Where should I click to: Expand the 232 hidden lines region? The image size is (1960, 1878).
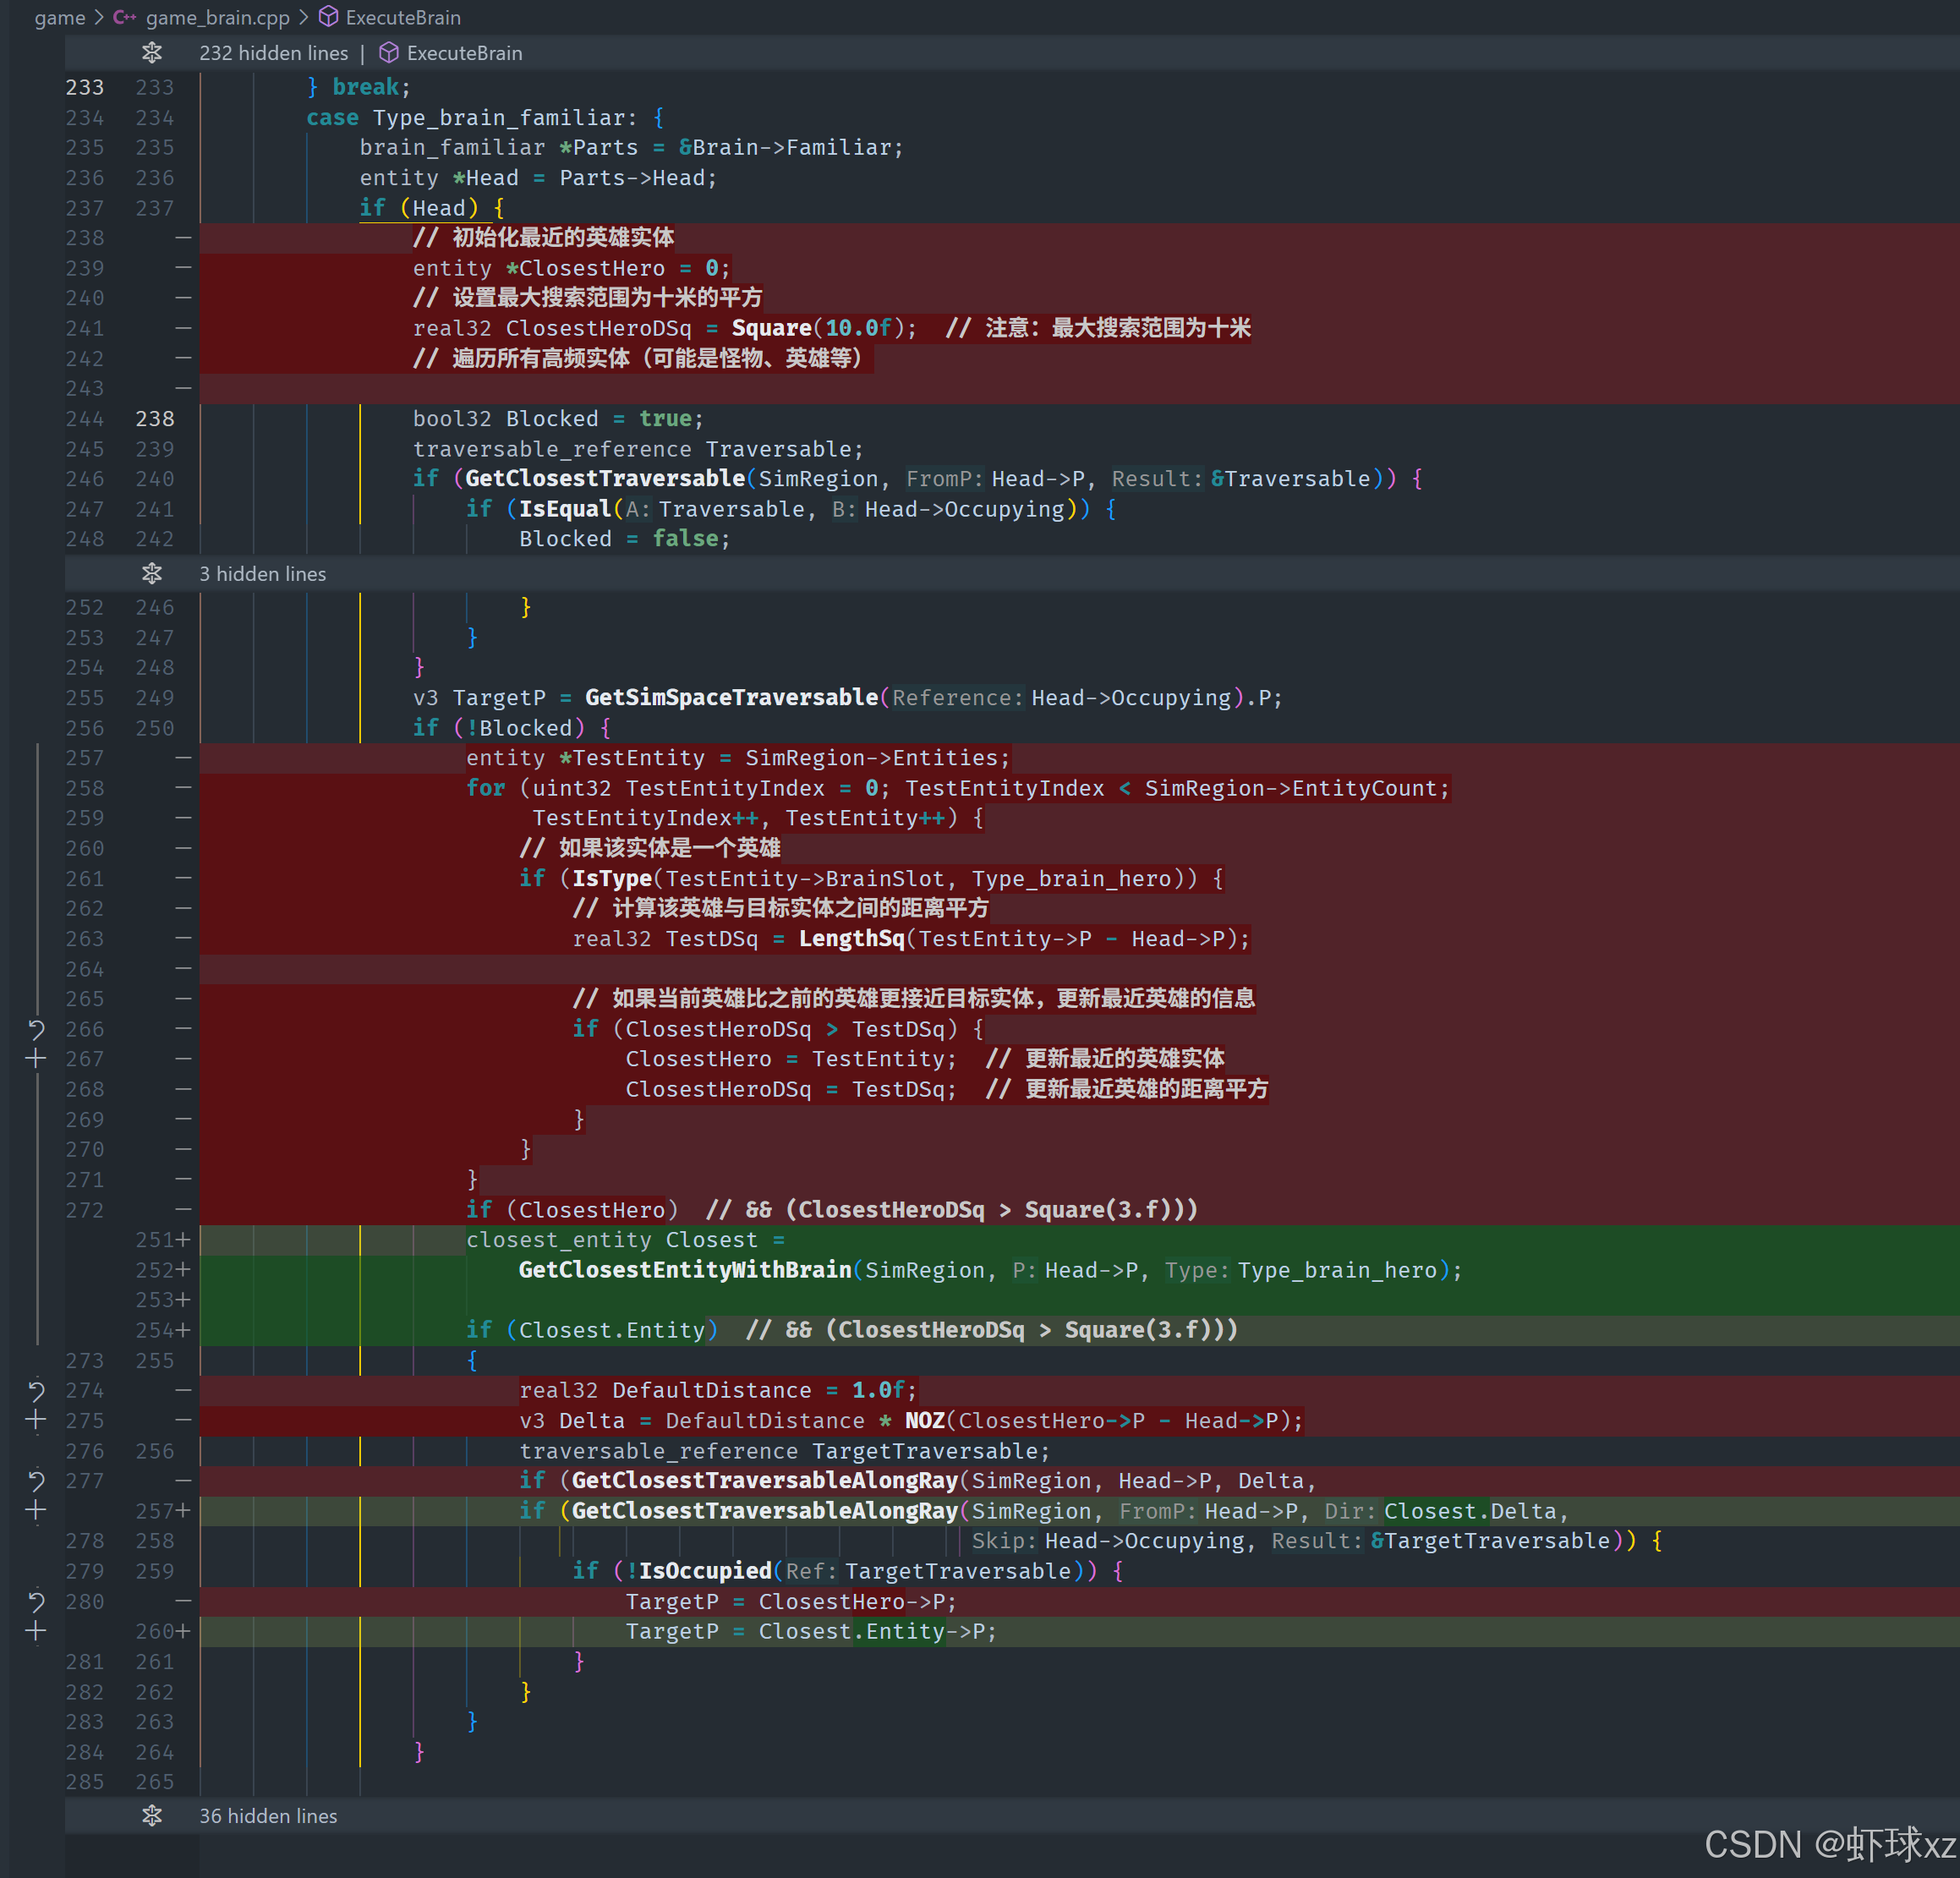[152, 53]
